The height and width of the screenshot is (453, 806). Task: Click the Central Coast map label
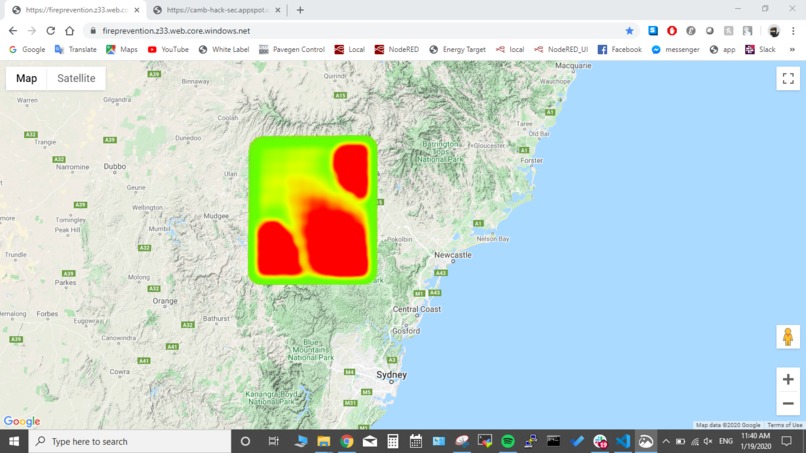pos(417,309)
